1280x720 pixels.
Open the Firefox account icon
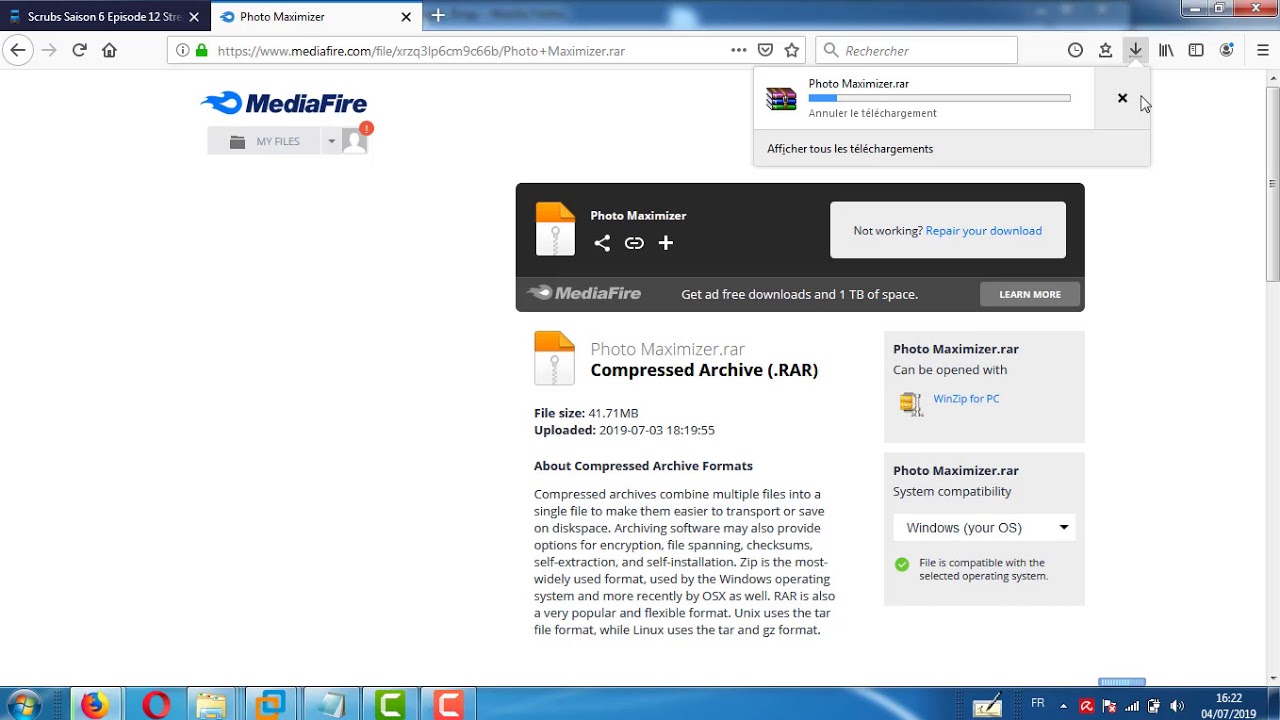(1227, 50)
